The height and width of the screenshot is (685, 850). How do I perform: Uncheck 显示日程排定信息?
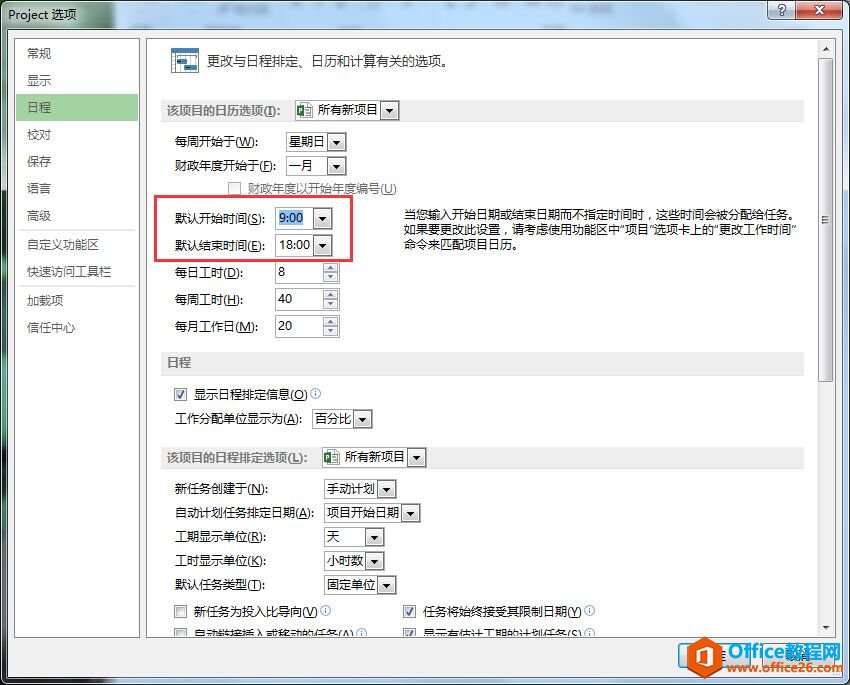(179, 394)
